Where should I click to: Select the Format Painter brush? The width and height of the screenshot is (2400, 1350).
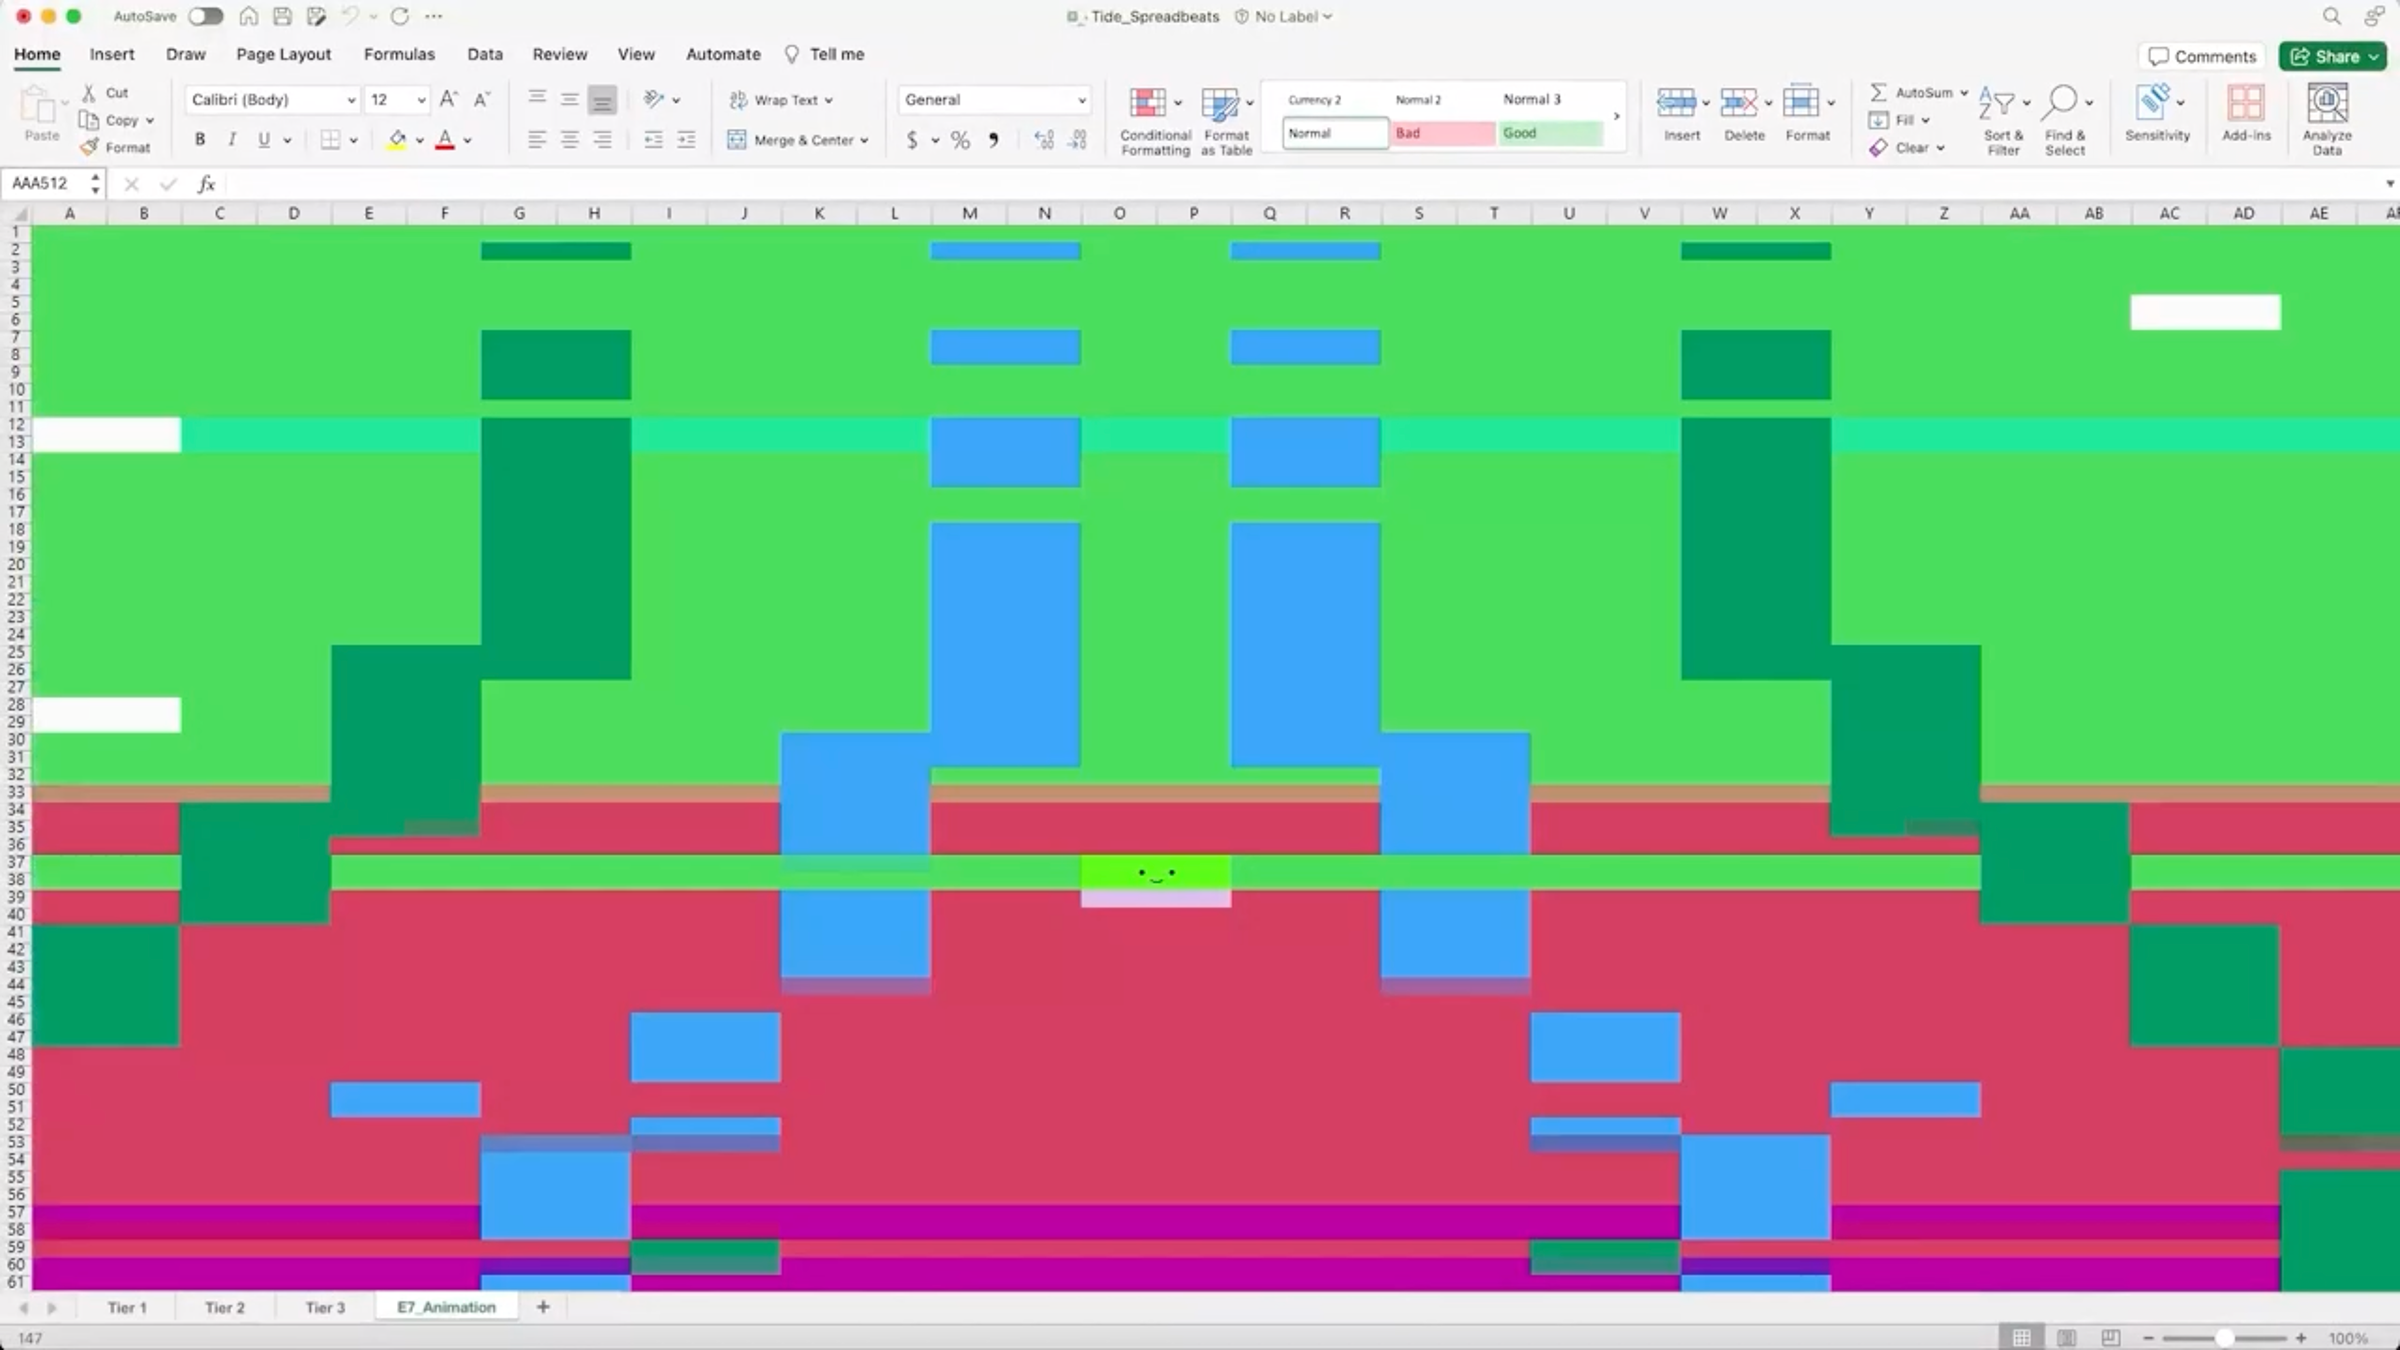click(x=90, y=147)
